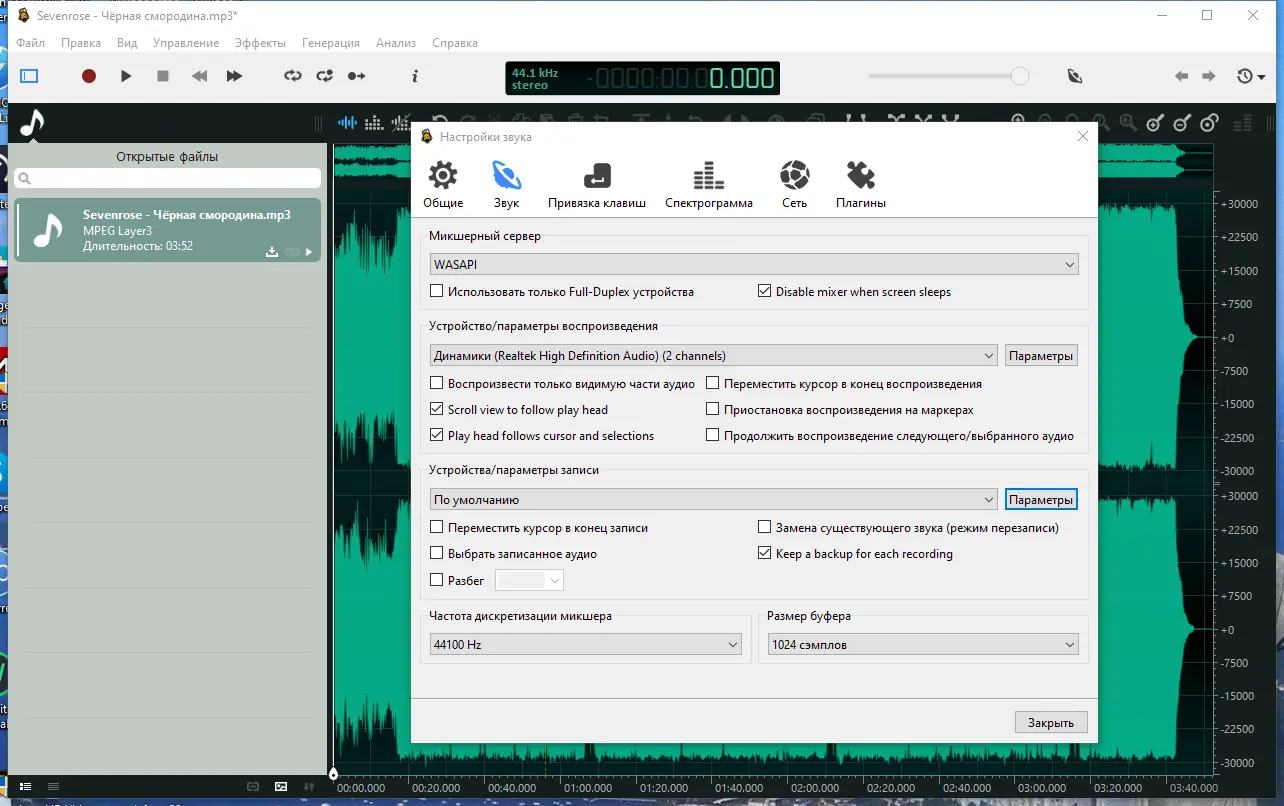Image resolution: width=1284 pixels, height=806 pixels.
Task: Enable Приостановка воспроизведения на маркерах
Action: [x=713, y=410]
